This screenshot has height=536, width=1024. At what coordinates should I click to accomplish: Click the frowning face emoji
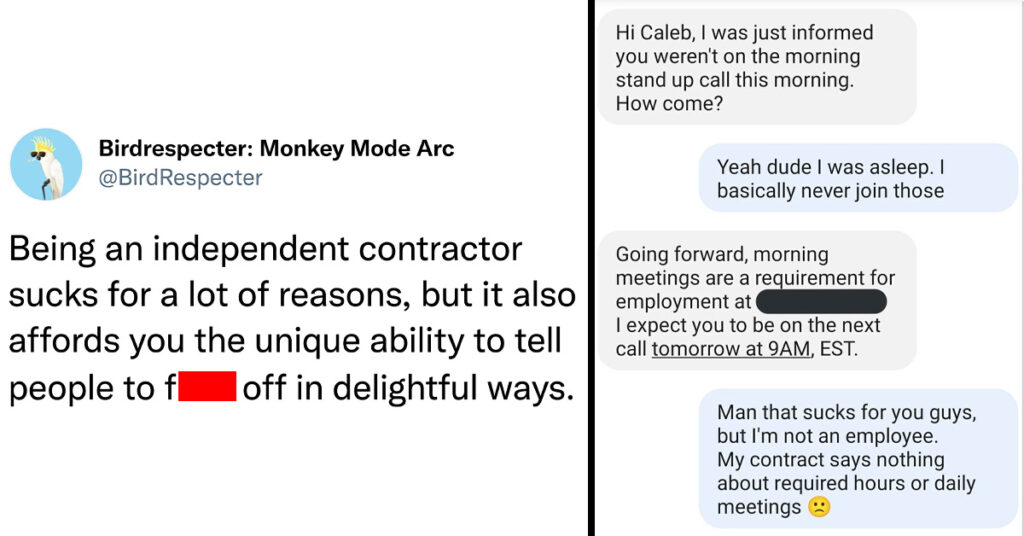point(819,508)
